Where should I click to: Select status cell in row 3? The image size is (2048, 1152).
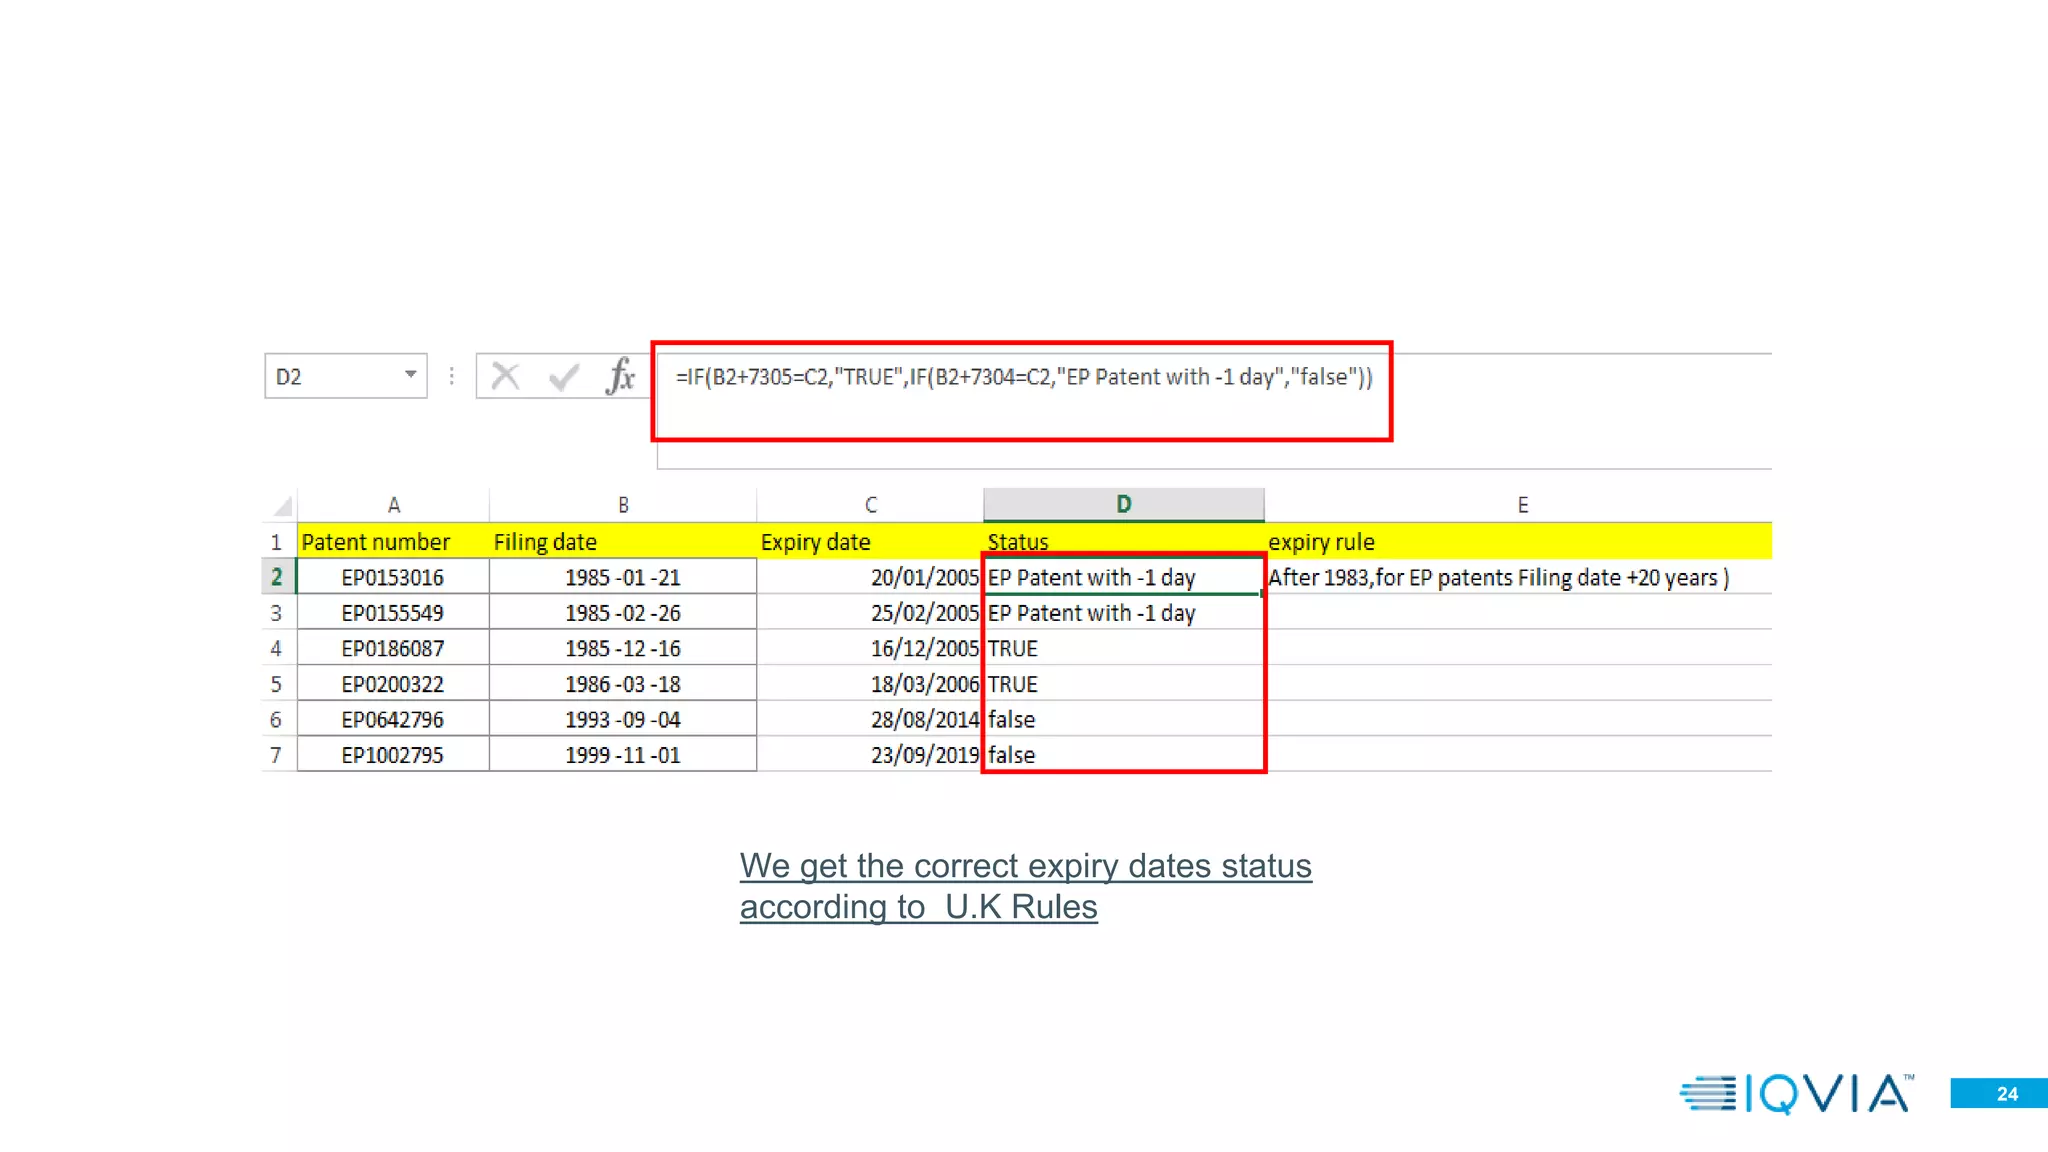coord(1124,613)
